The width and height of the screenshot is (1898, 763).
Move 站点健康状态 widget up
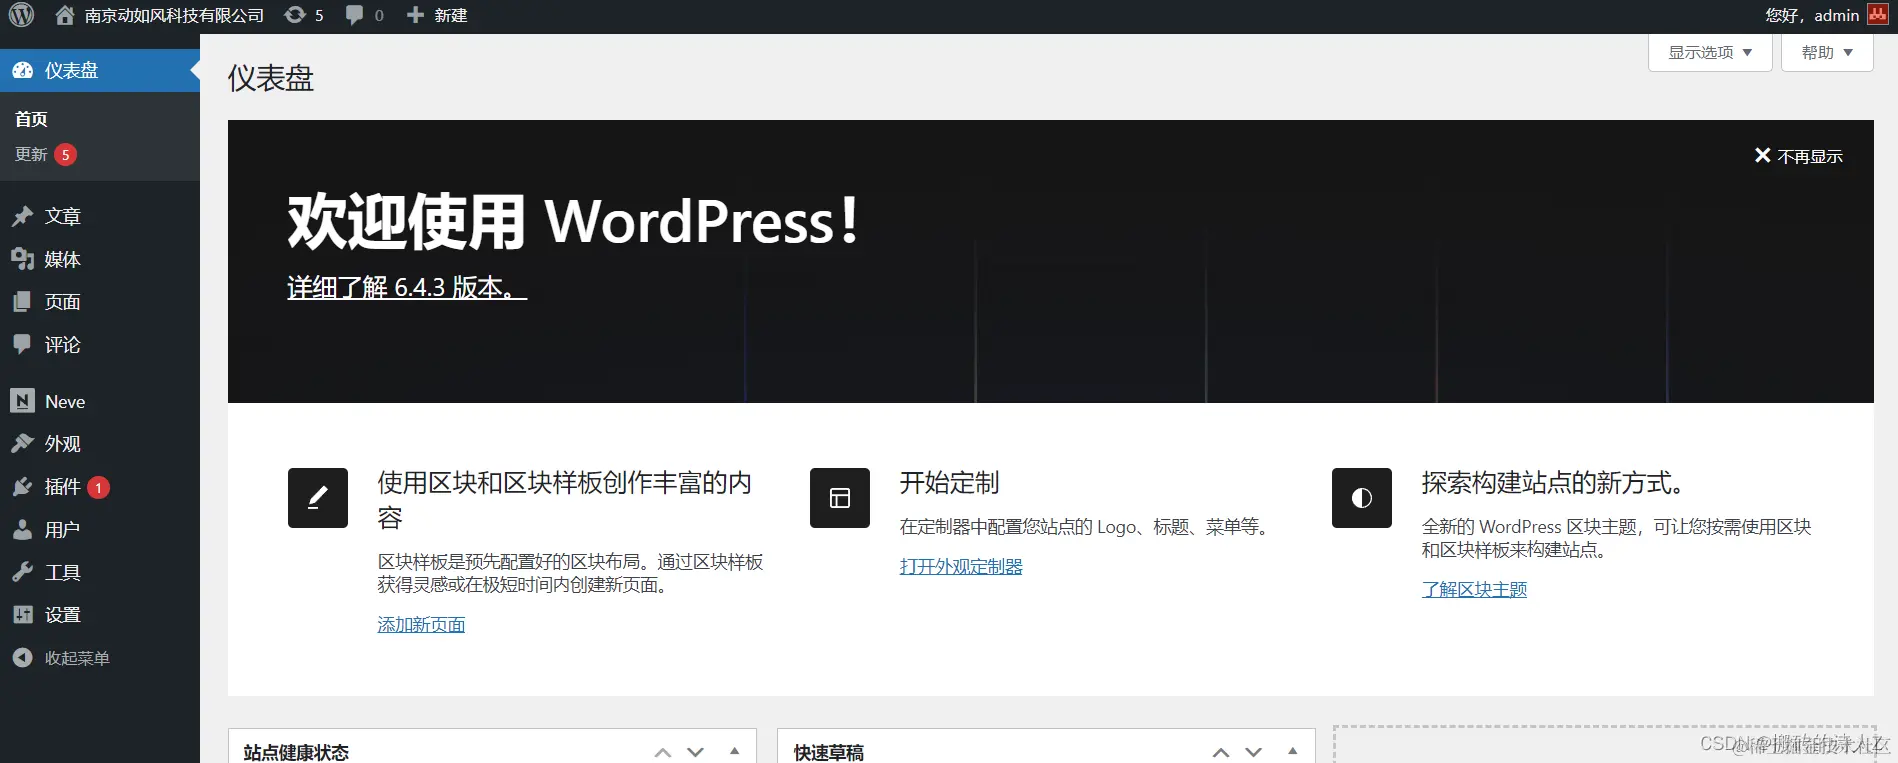tap(663, 752)
